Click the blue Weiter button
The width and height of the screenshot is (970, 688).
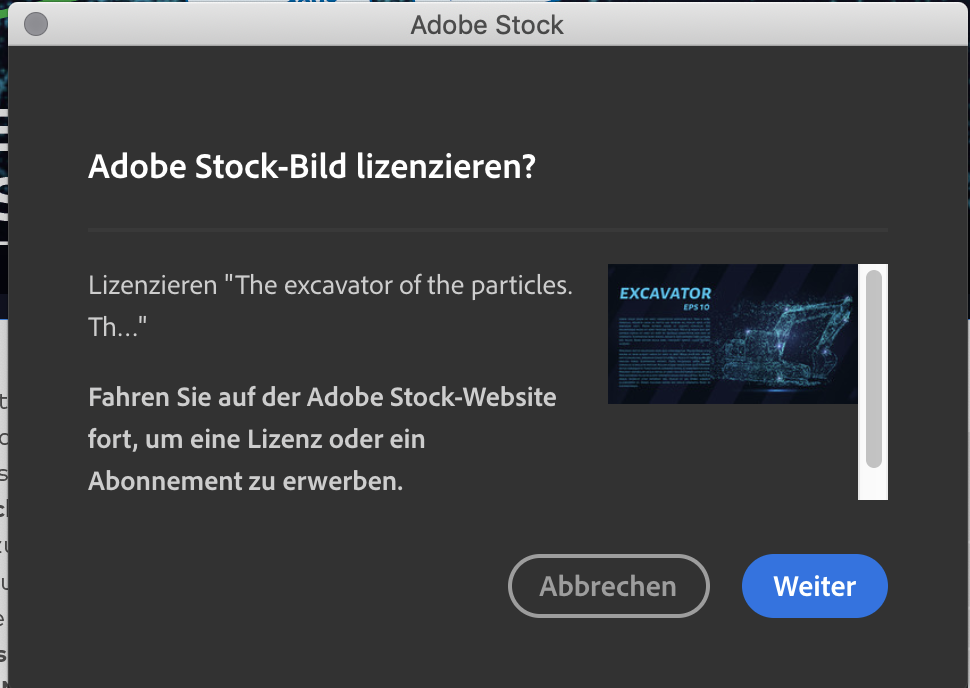tap(814, 585)
